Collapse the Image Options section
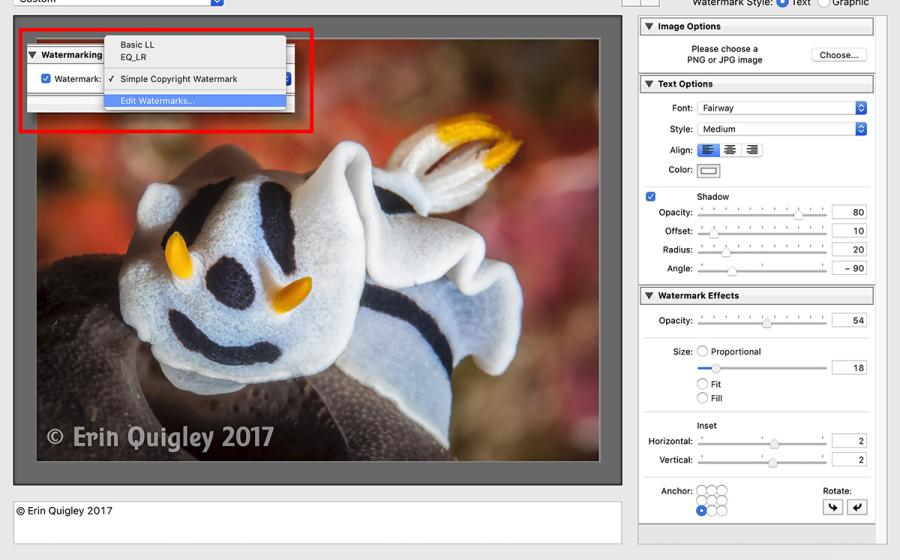 coord(649,27)
